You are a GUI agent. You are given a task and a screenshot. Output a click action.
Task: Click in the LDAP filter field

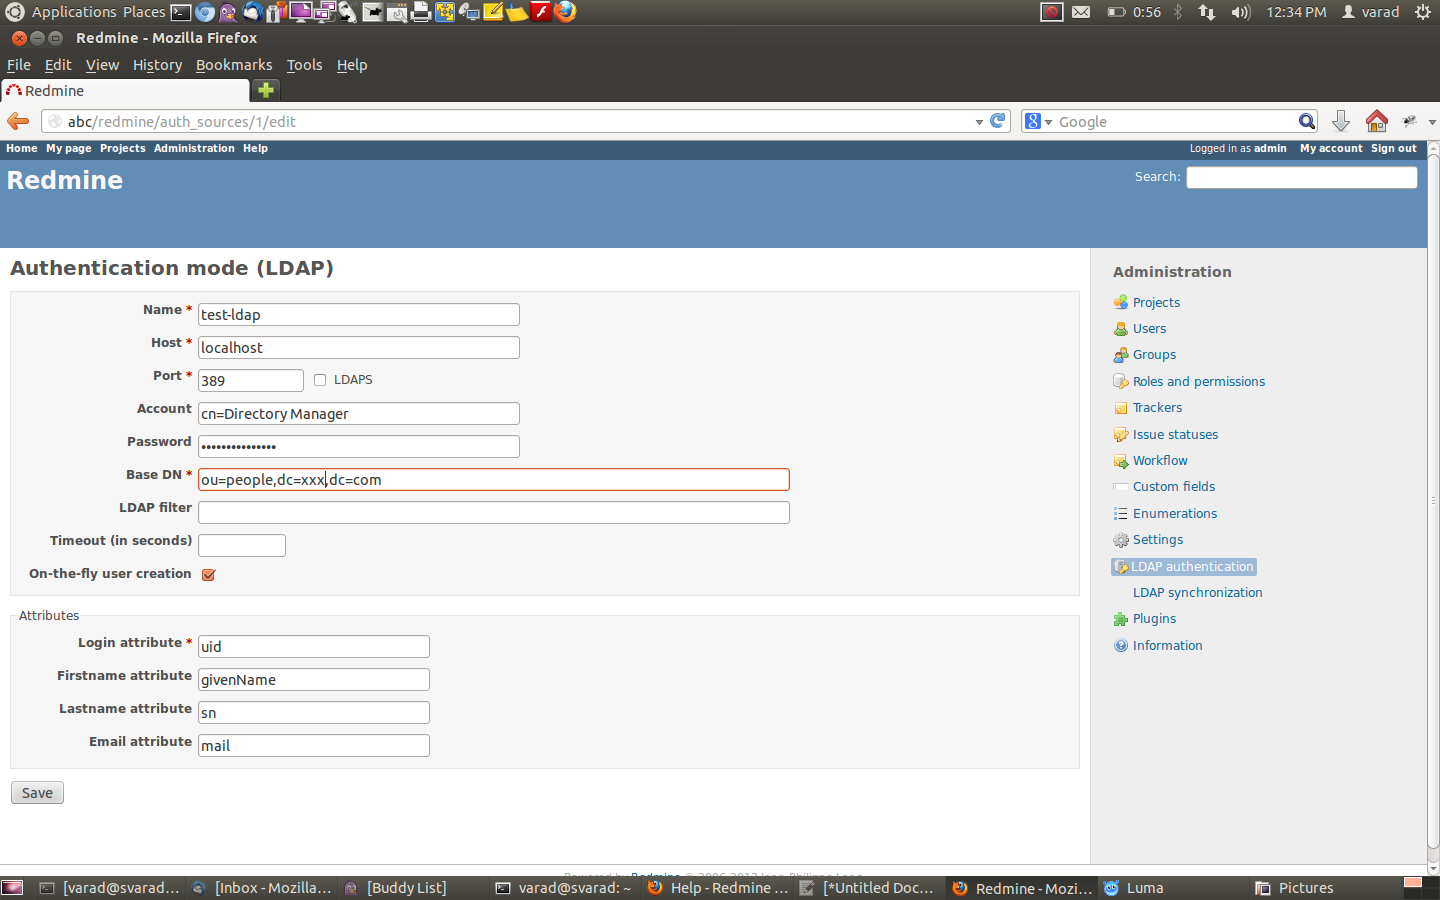[x=494, y=512]
